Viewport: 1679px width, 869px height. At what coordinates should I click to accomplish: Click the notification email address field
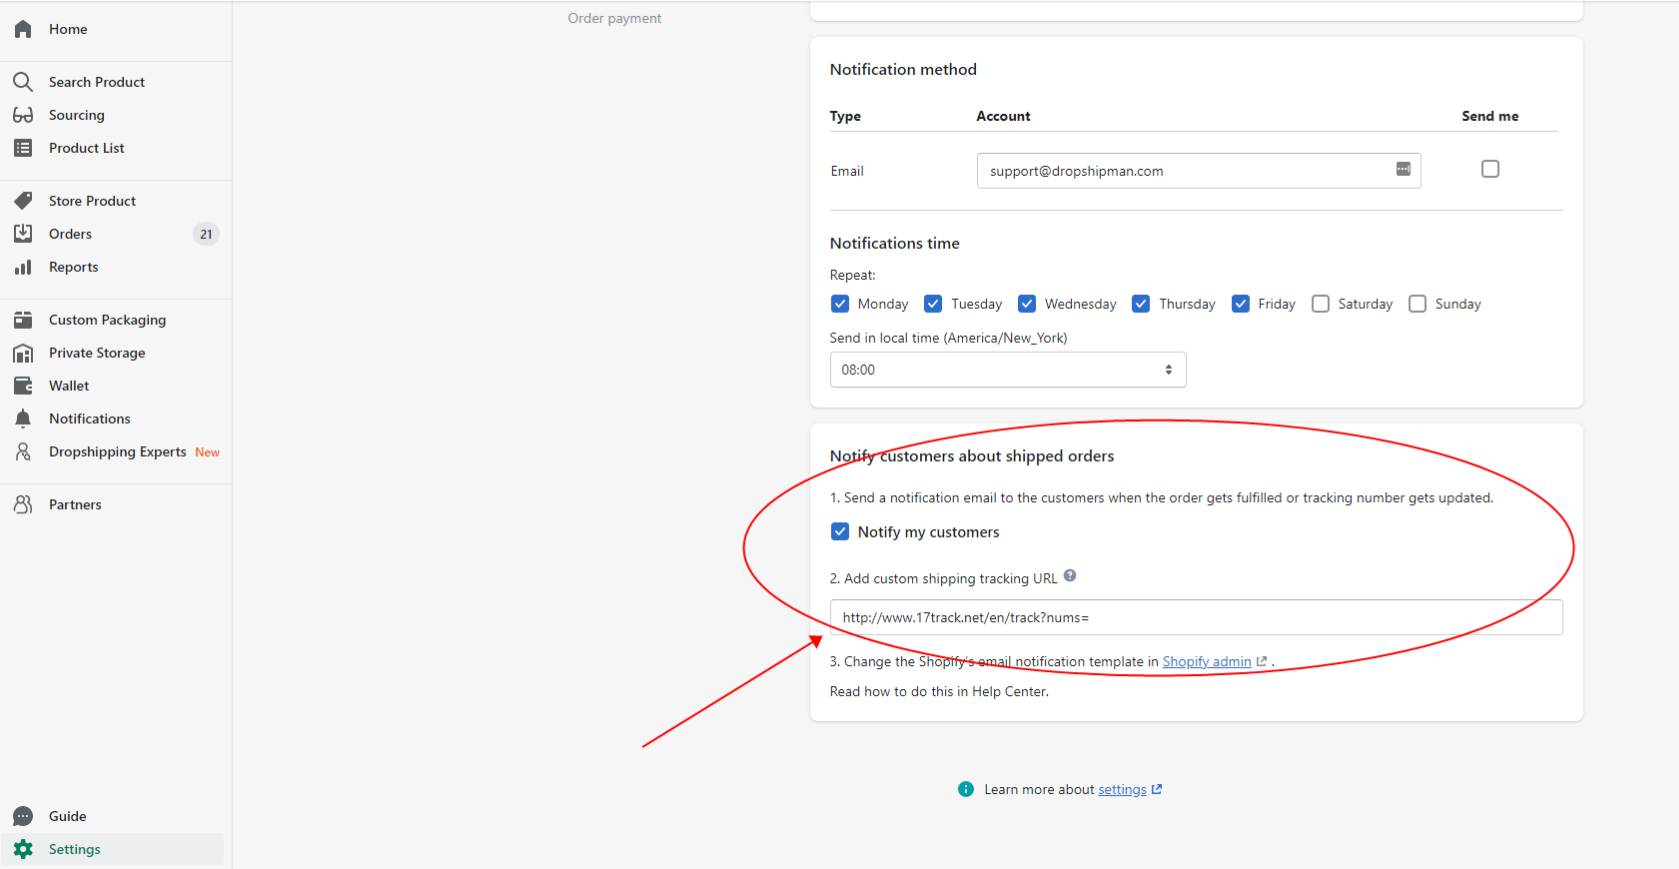[x=1199, y=171]
